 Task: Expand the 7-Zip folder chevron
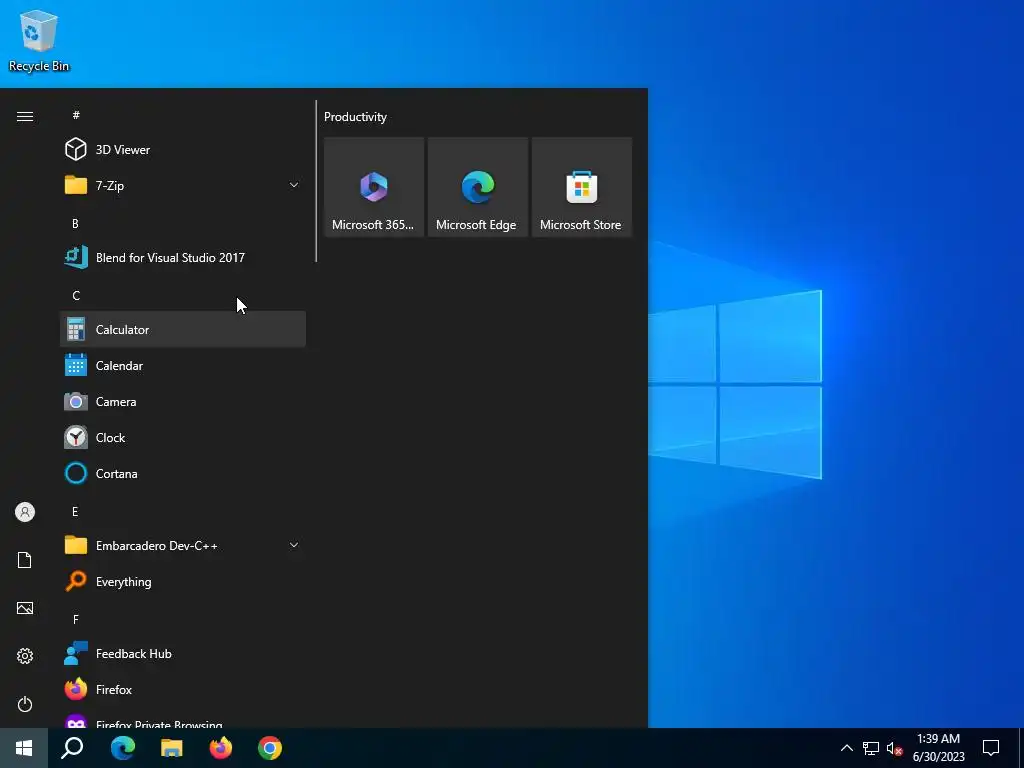pyautogui.click(x=294, y=185)
